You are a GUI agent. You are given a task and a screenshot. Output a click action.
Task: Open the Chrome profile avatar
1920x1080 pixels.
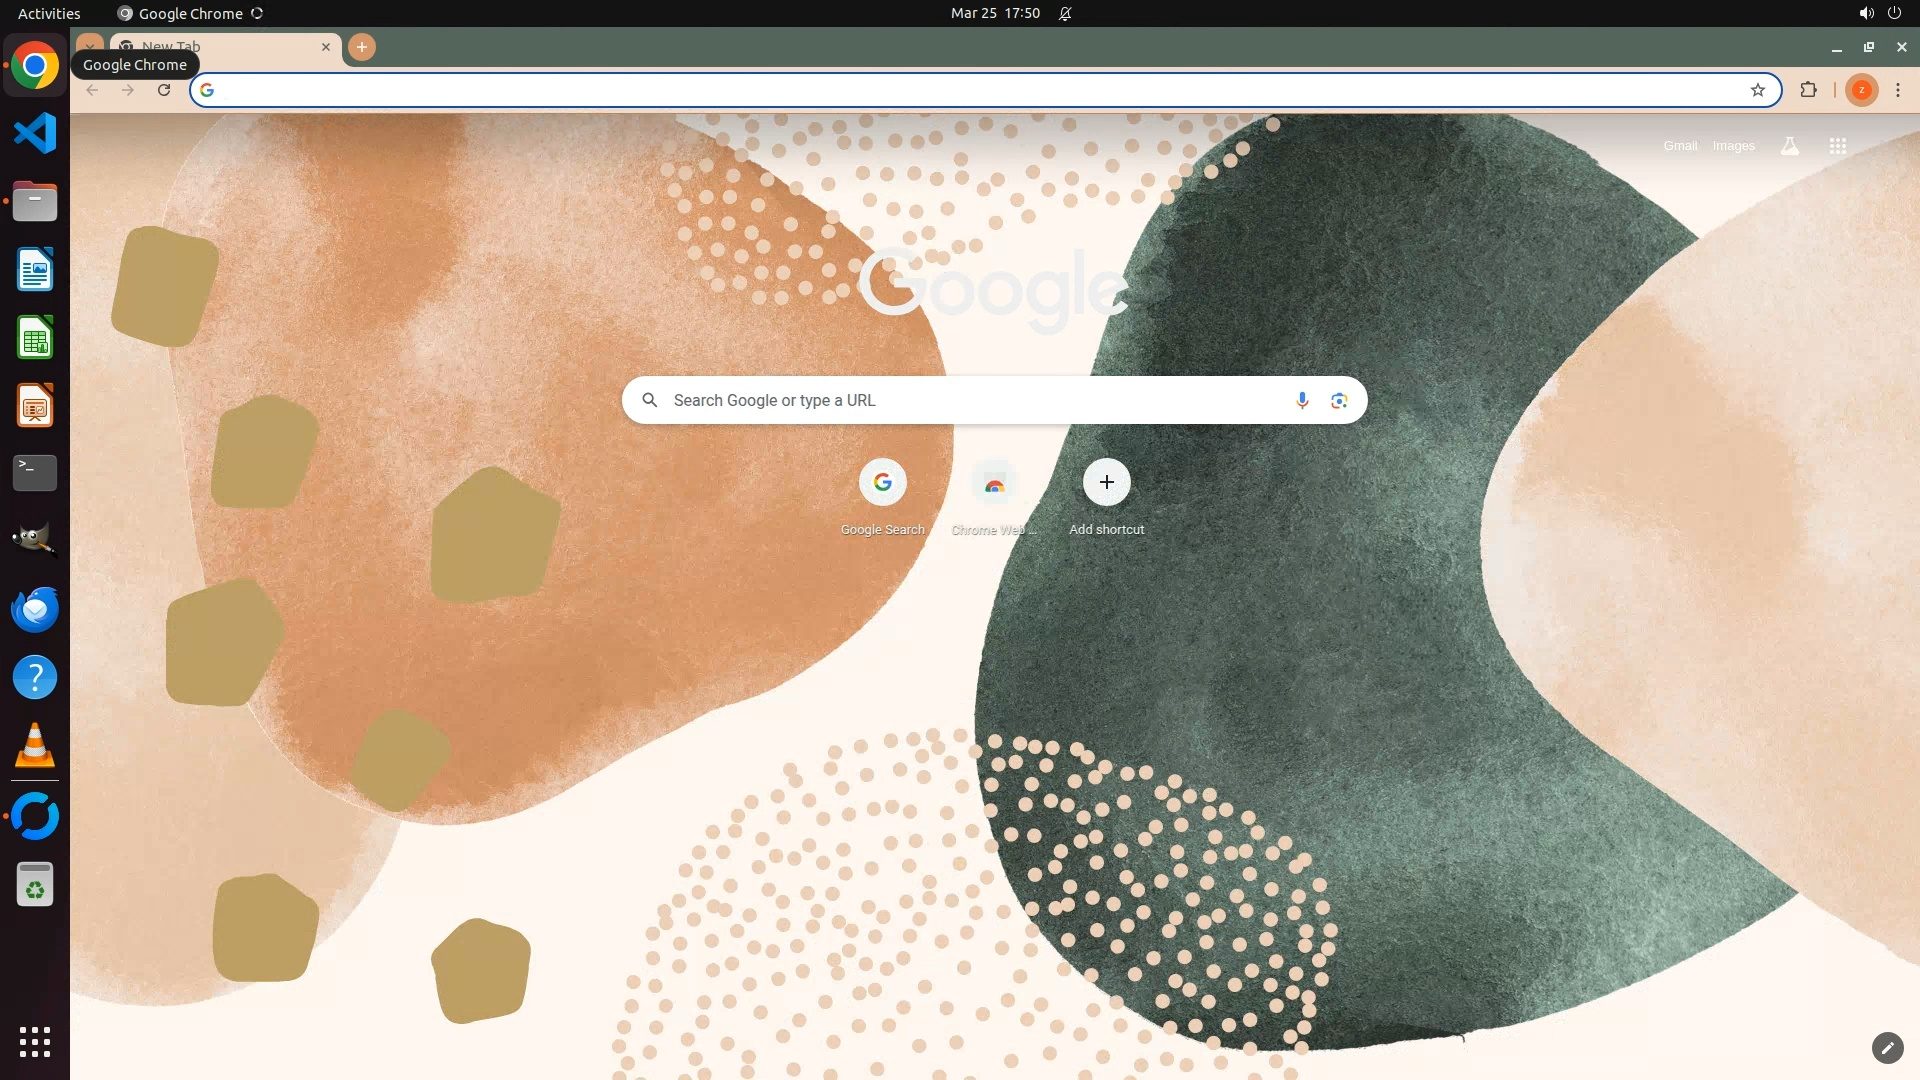coord(1861,90)
